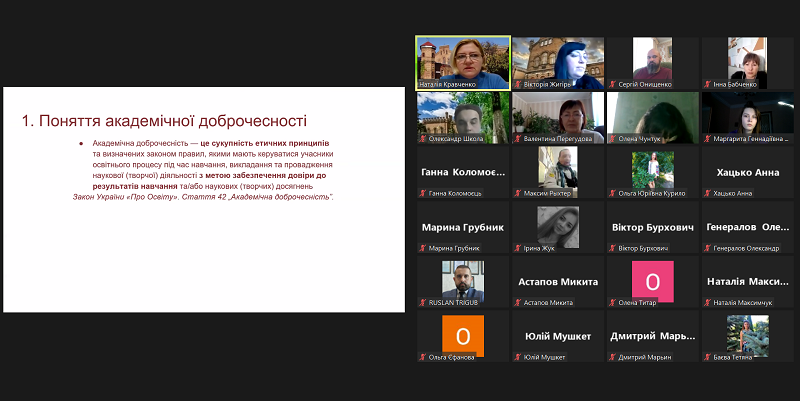Click the Віктор Бурхович name tile
This screenshot has width=800, height=401.
(652, 227)
